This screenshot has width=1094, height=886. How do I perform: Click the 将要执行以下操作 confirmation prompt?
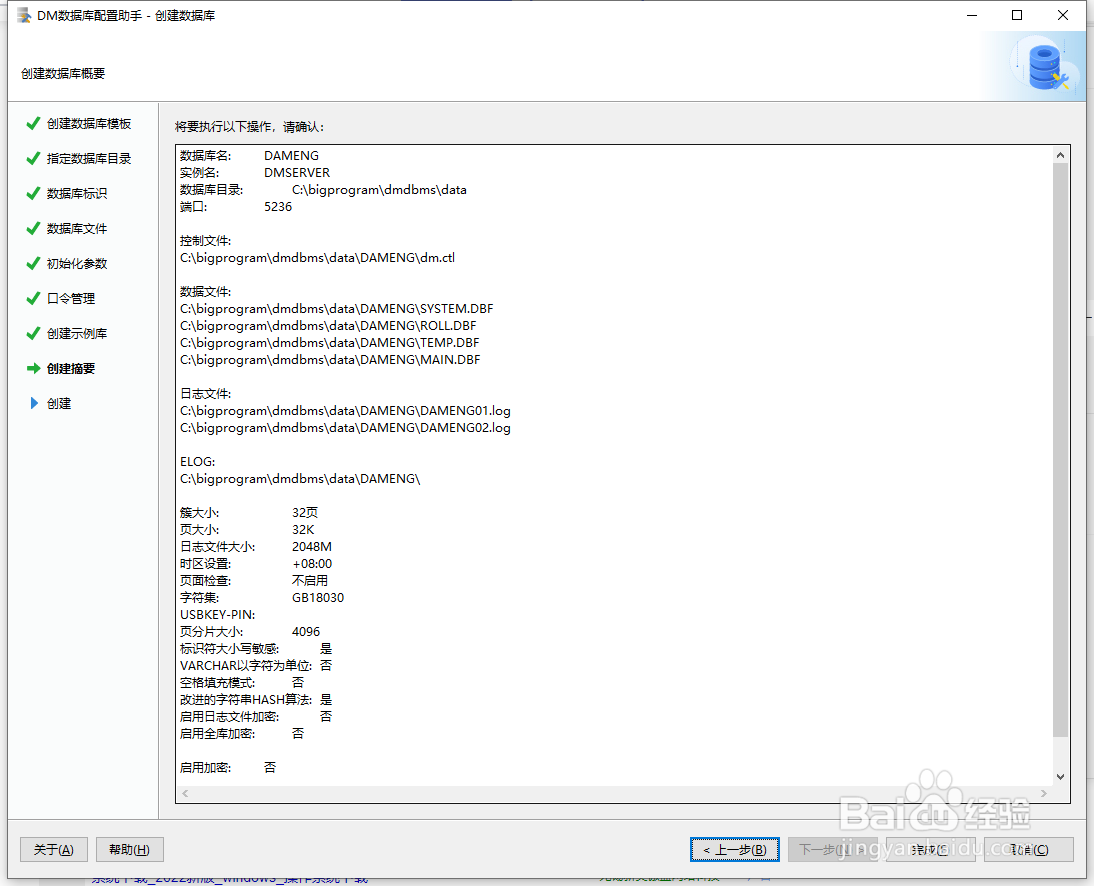point(249,126)
